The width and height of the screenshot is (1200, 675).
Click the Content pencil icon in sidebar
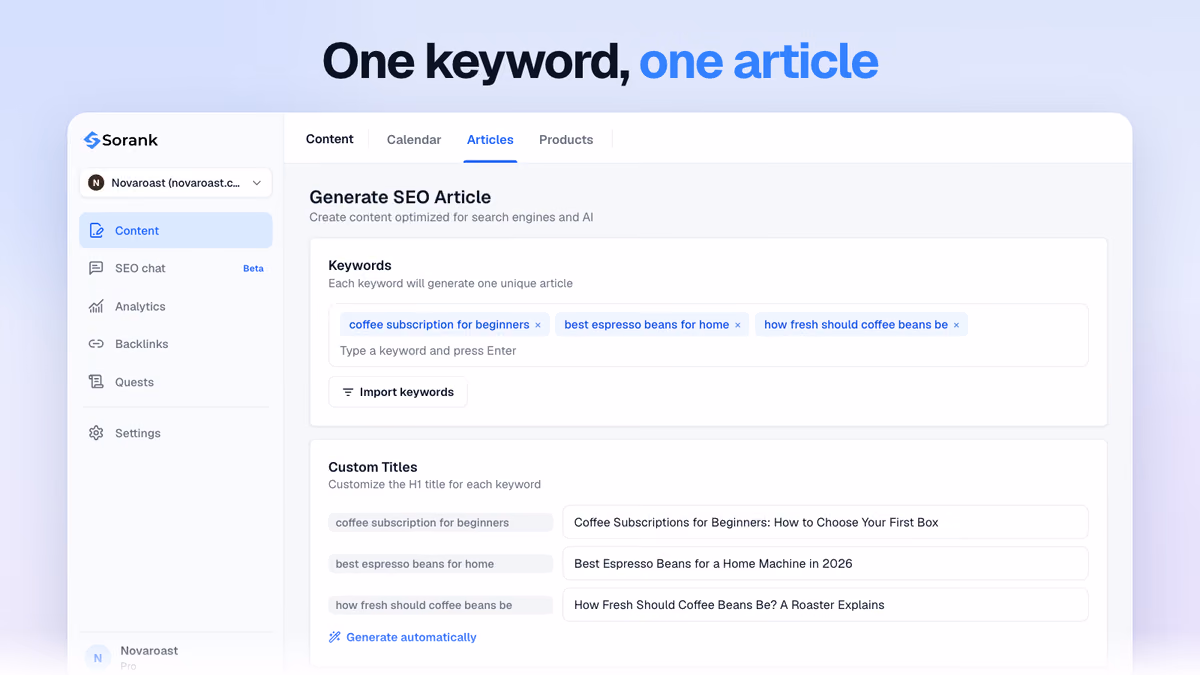pos(96,231)
